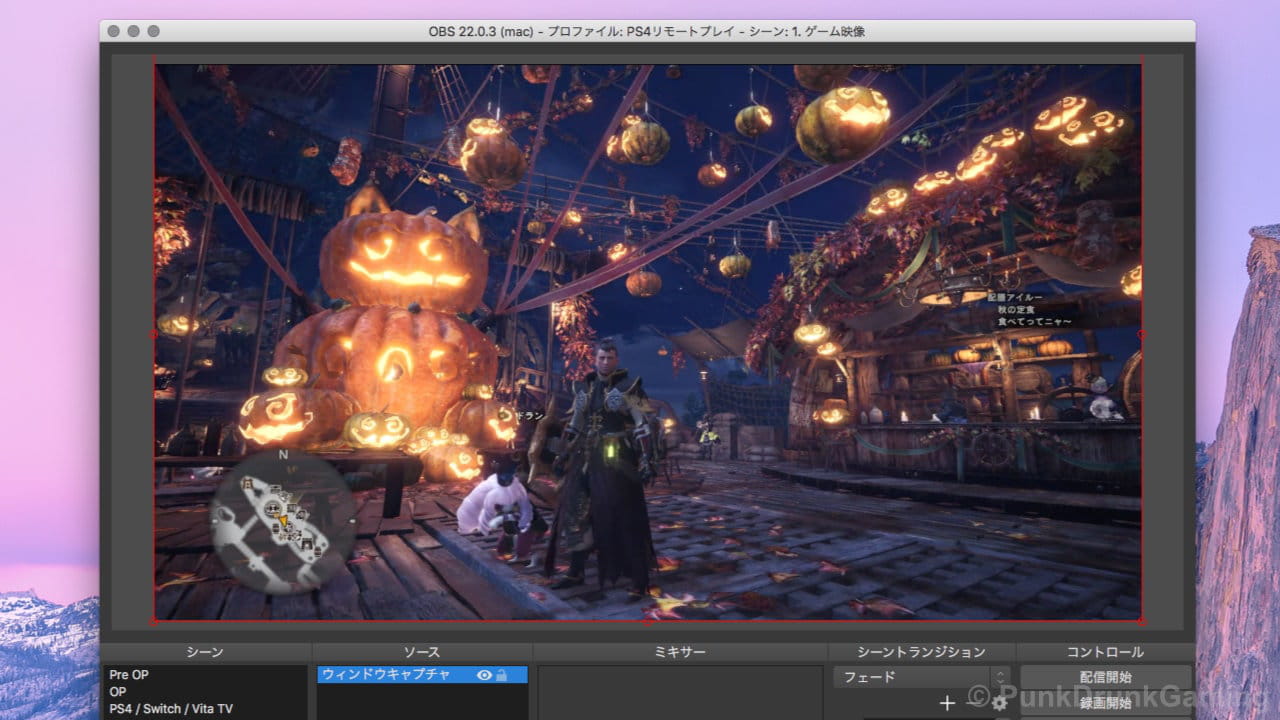Click the ソース panel header
Screen dimensions: 1280x720
point(422,652)
